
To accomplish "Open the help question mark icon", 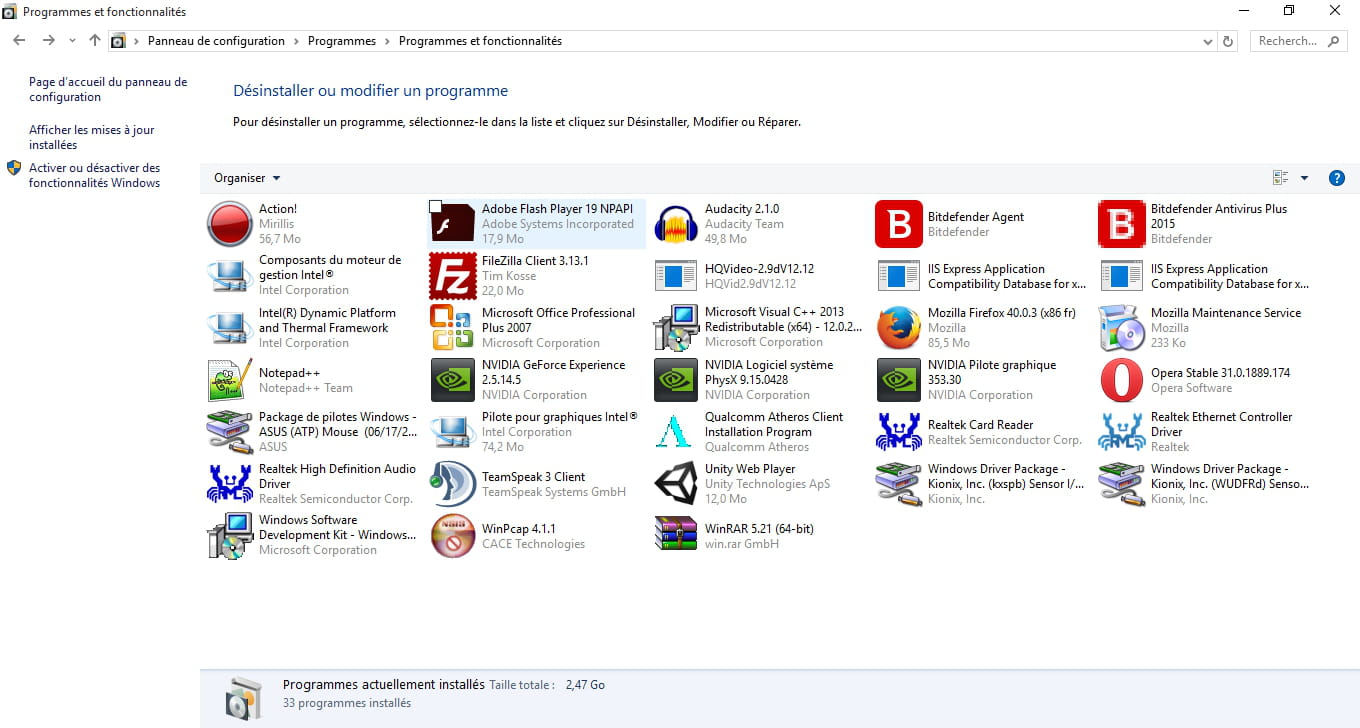I will (1336, 178).
